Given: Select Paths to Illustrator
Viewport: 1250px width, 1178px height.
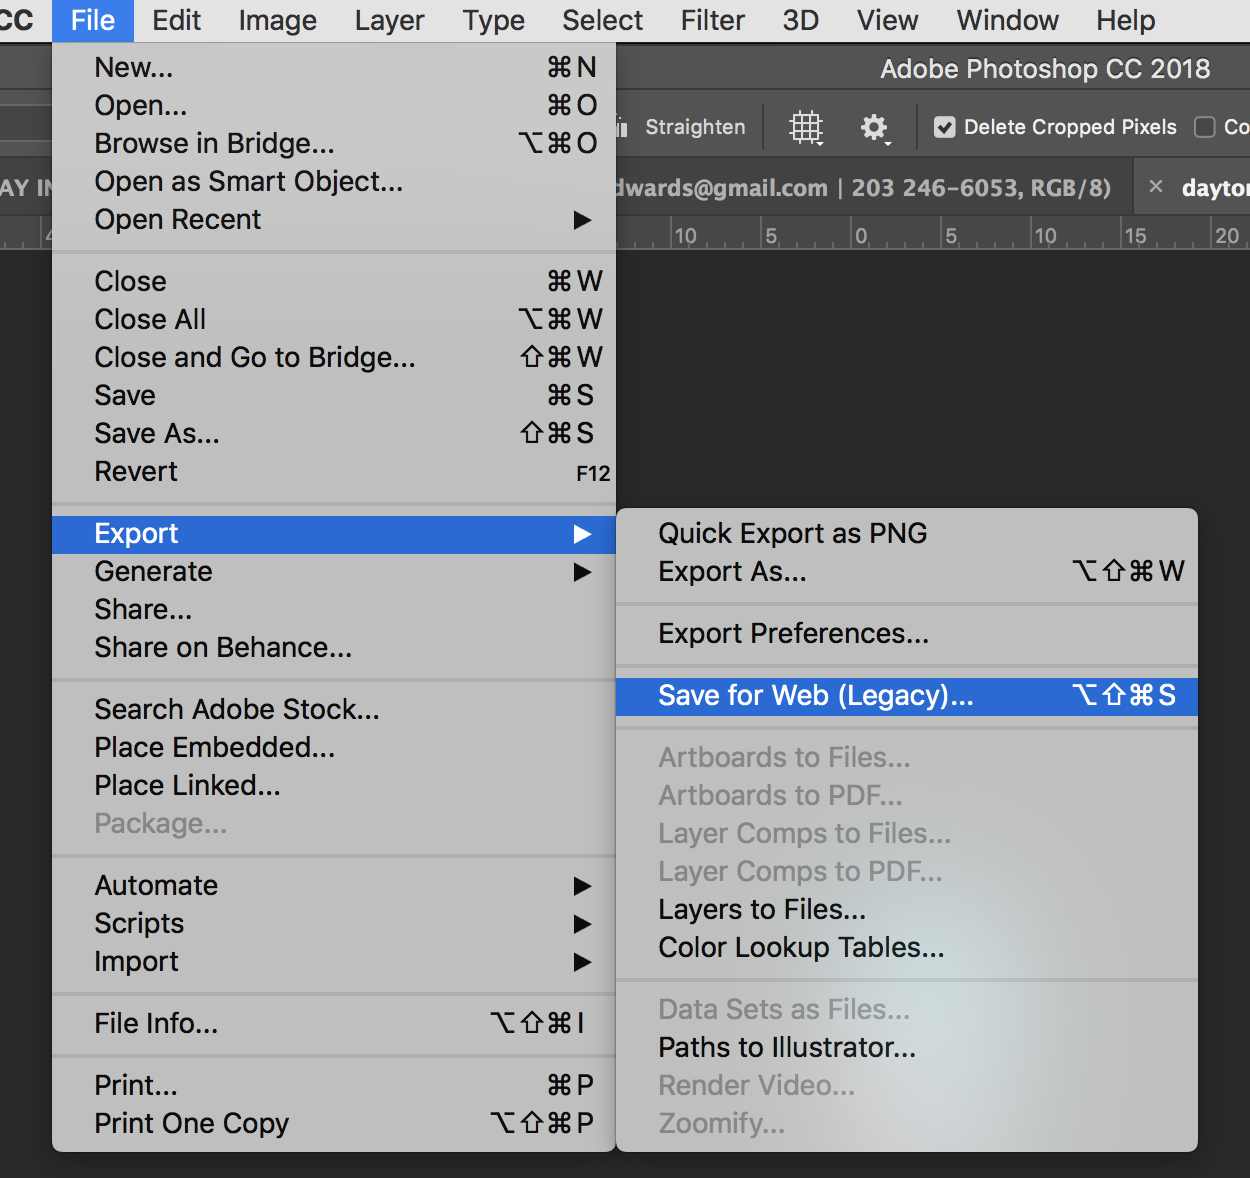Looking at the screenshot, I should point(787,1048).
